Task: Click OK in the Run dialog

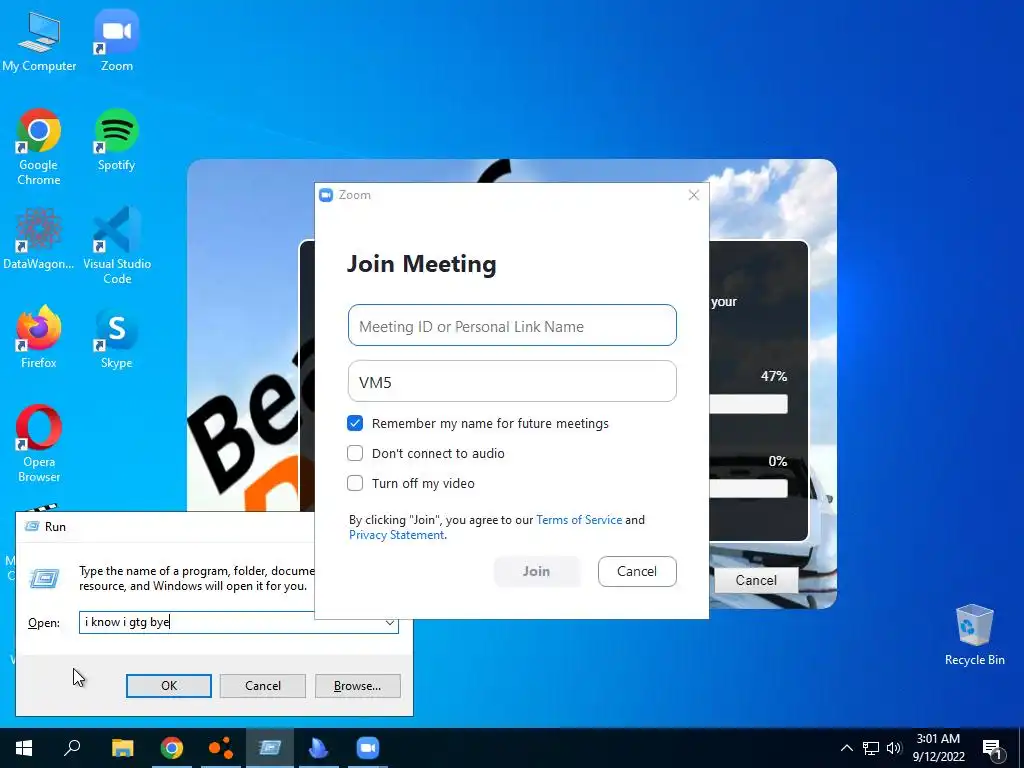Action: (x=168, y=686)
